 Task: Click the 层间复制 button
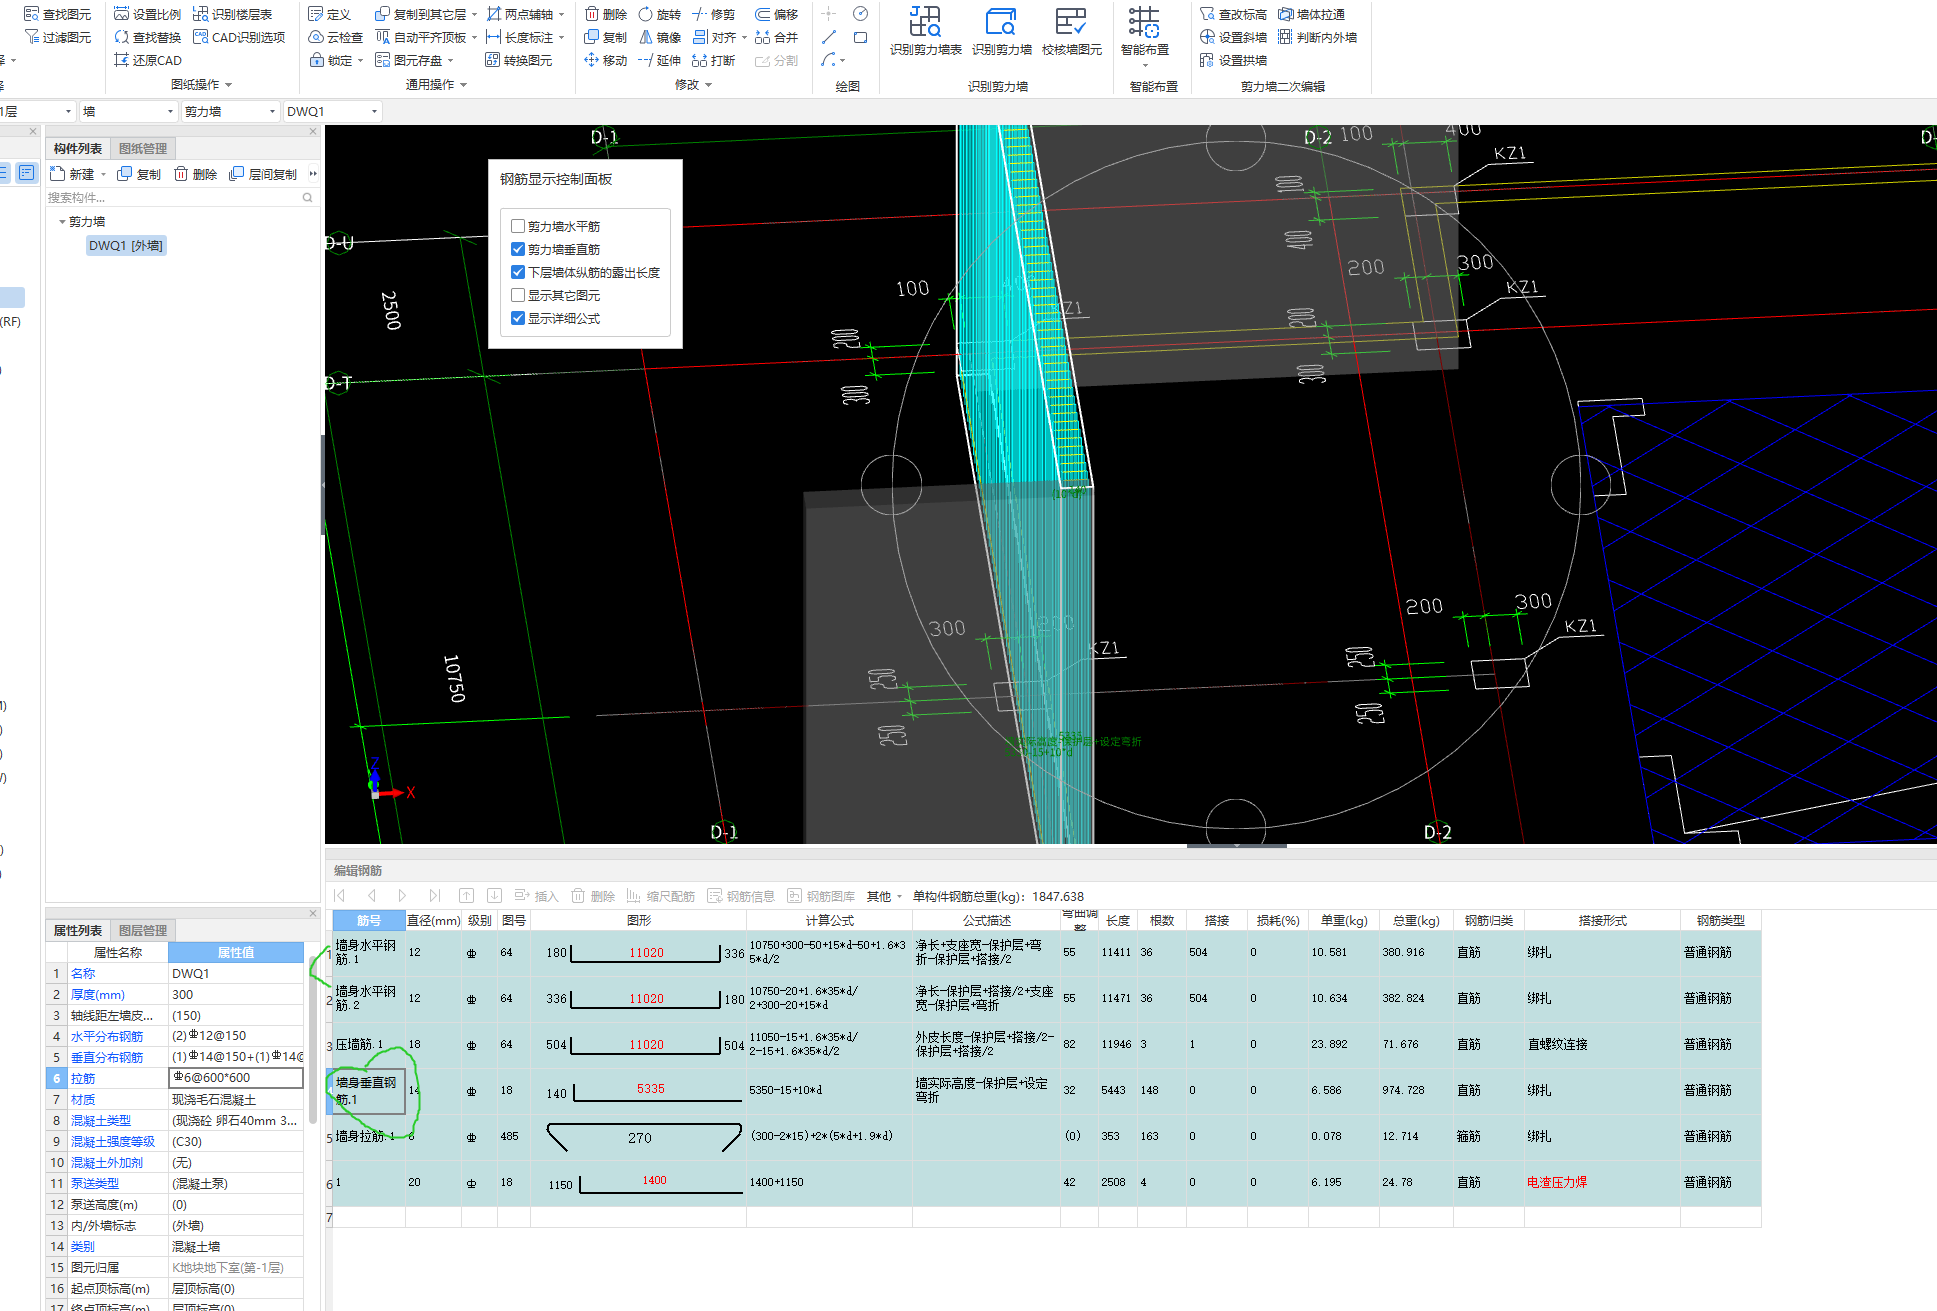(x=263, y=174)
